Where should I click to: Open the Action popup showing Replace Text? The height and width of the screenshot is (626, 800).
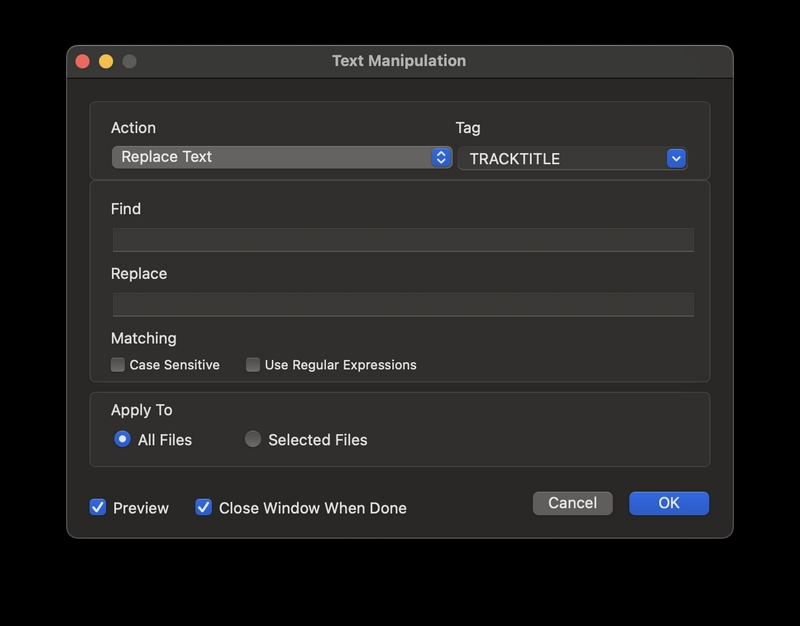(x=282, y=157)
